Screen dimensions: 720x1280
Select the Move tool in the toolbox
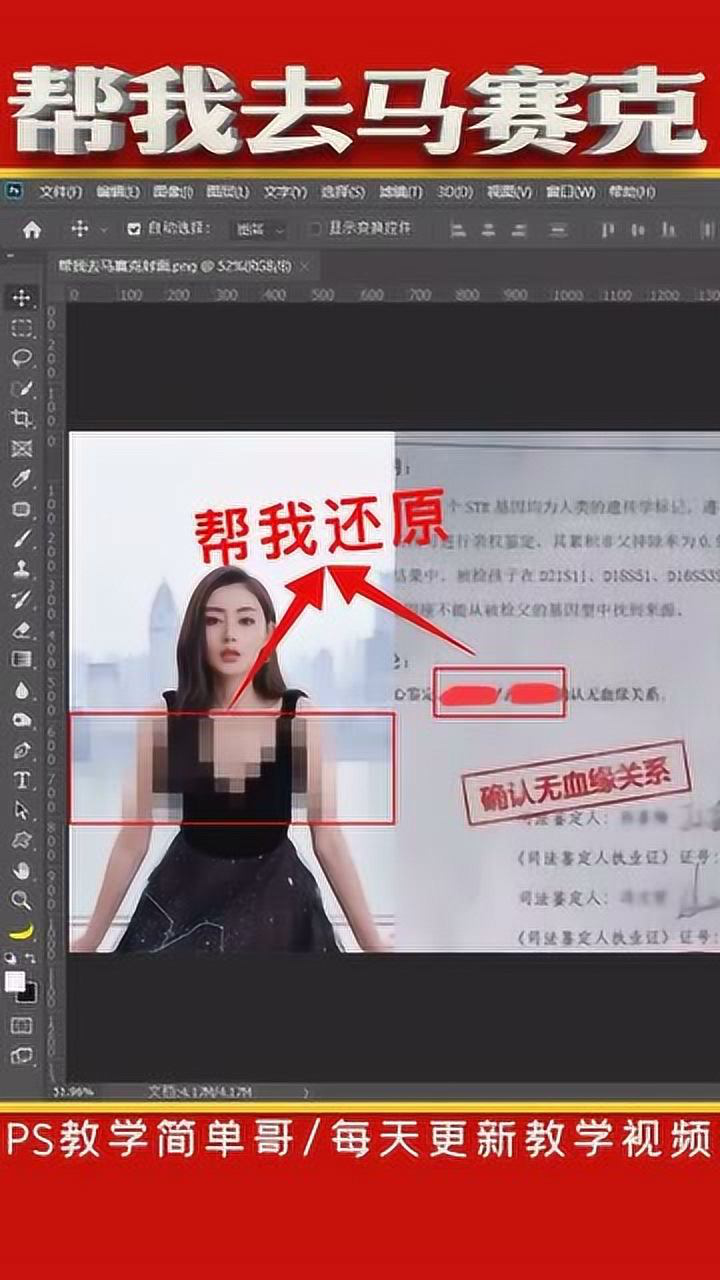[22, 297]
